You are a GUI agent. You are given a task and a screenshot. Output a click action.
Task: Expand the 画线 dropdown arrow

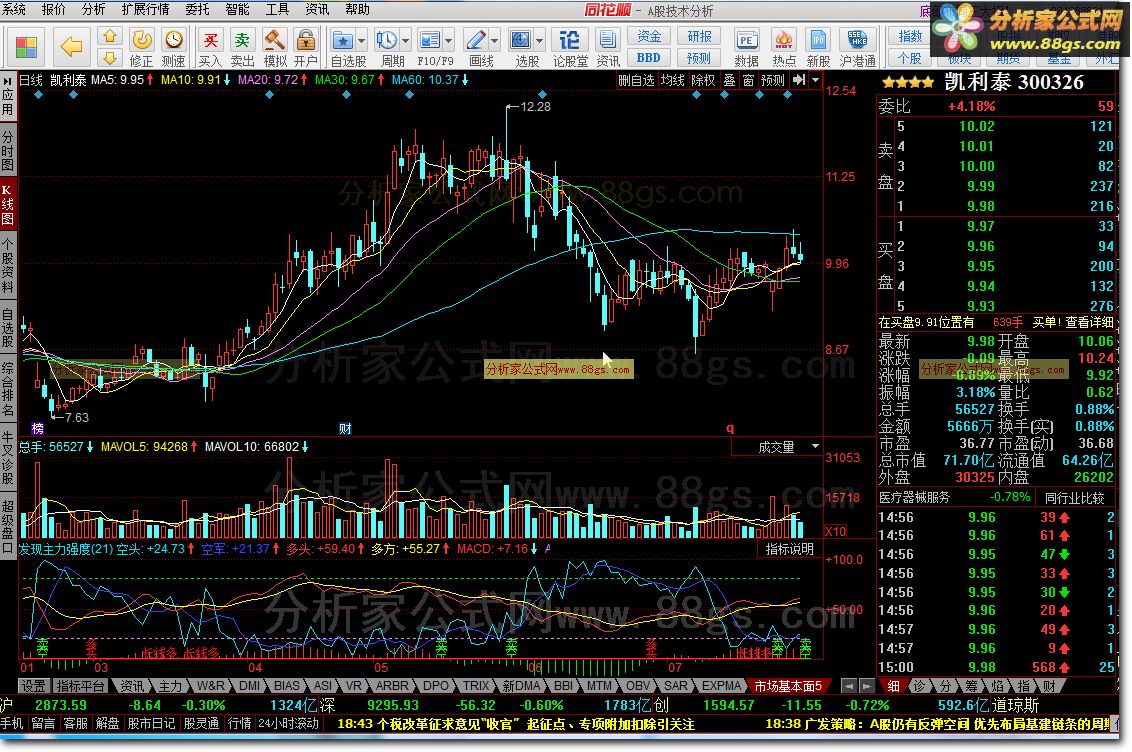[495, 40]
